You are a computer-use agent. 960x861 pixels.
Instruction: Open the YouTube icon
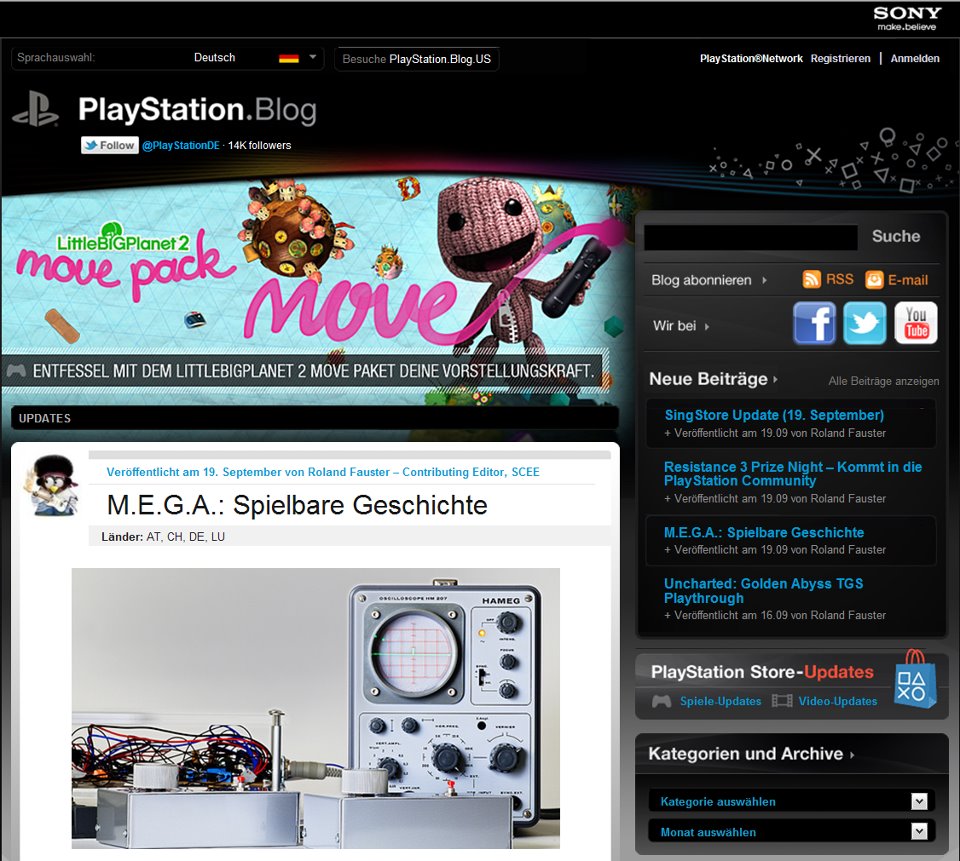point(915,324)
